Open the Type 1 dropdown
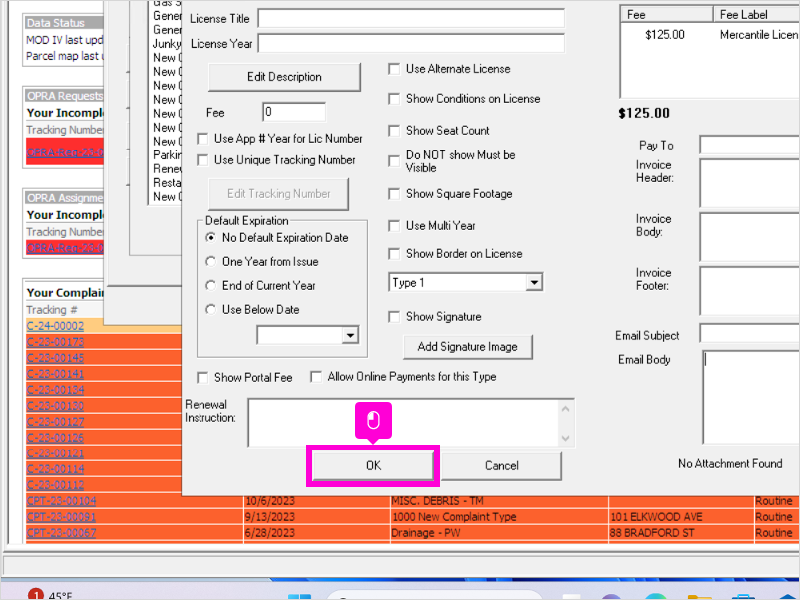 [x=534, y=283]
